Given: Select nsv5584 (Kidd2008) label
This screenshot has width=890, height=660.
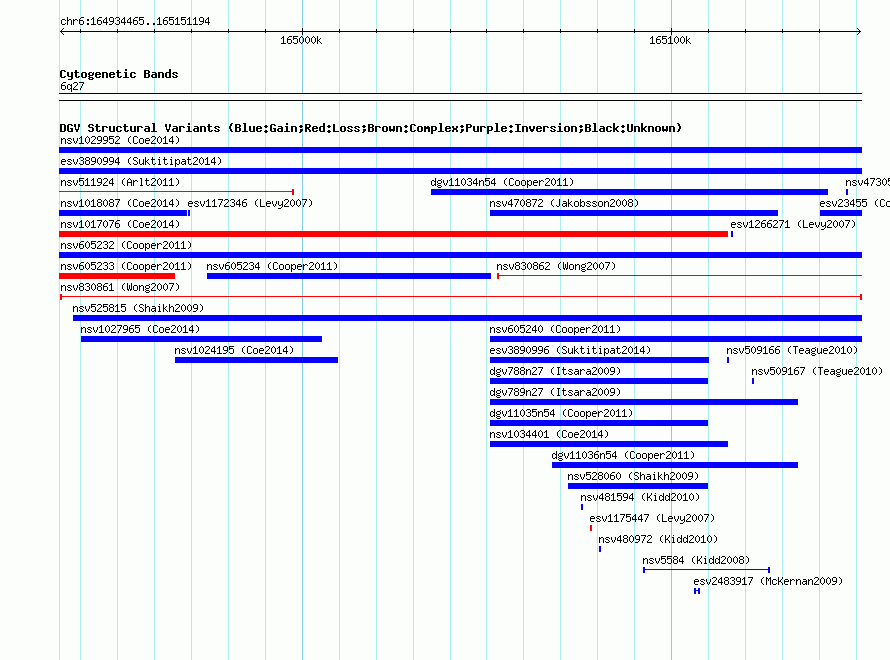Looking at the screenshot, I should pos(696,560).
